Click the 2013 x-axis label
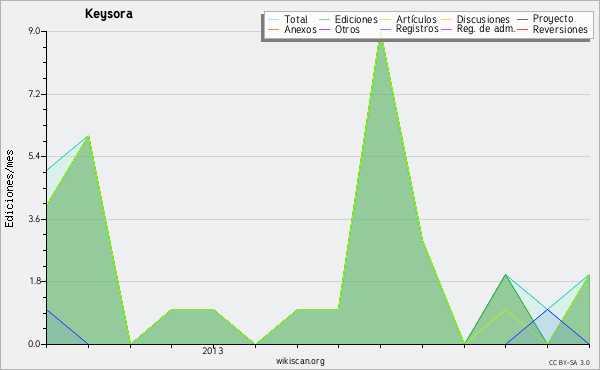Screen dimensions: 600x370 coord(213,351)
